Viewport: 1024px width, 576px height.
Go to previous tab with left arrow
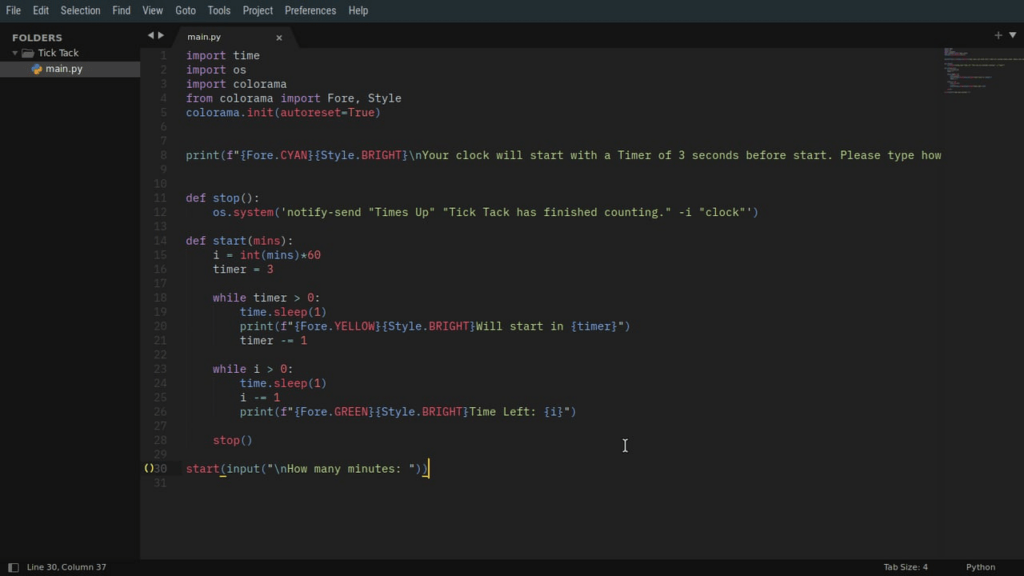point(150,35)
